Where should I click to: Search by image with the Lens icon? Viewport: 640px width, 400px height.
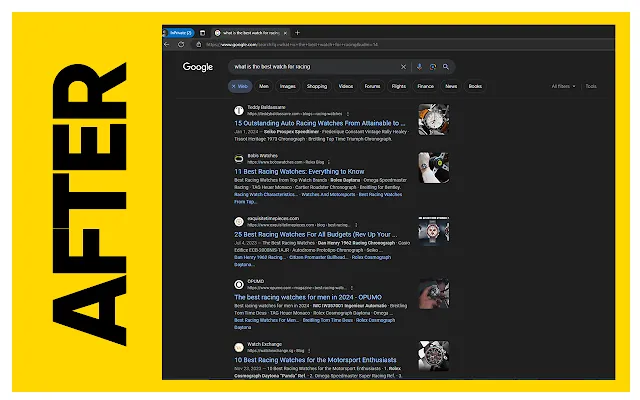(x=433, y=67)
